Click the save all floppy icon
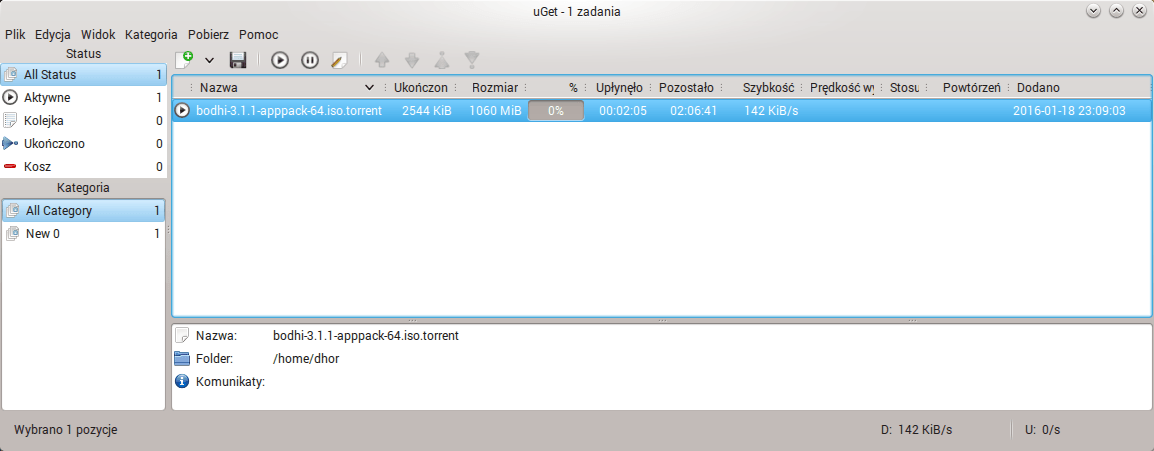1154x451 pixels. pyautogui.click(x=238, y=60)
